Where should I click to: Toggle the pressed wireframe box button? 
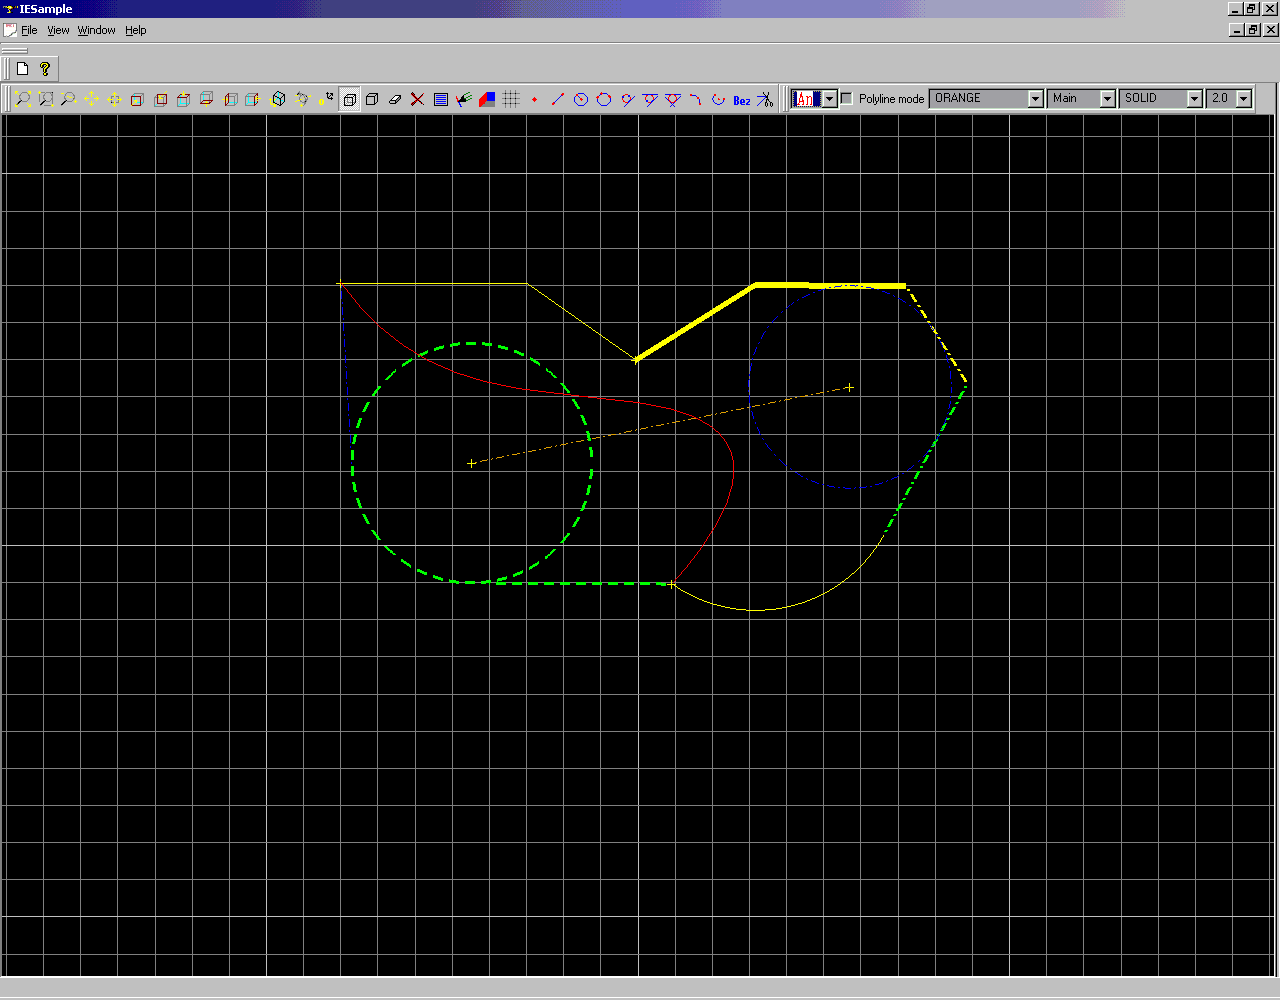tap(350, 99)
